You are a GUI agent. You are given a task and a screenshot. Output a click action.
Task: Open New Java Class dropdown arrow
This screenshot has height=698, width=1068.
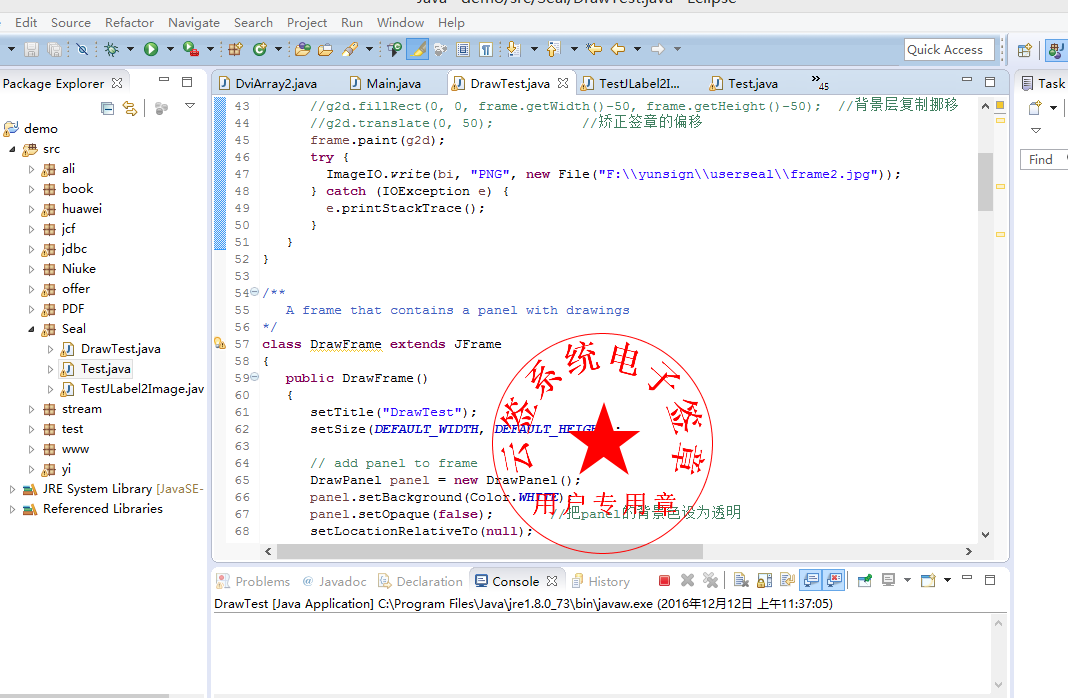(x=278, y=49)
